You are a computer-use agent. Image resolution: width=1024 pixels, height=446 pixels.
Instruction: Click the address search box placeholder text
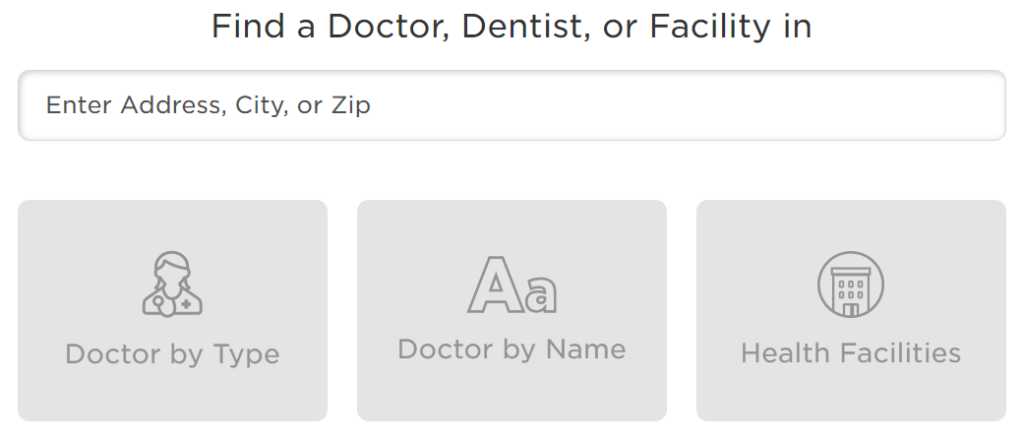point(208,105)
